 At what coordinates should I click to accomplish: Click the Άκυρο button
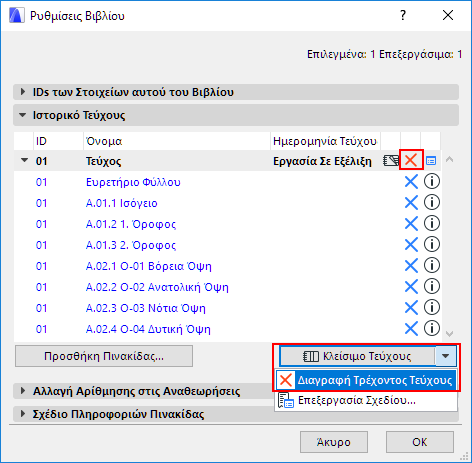pos(334,442)
